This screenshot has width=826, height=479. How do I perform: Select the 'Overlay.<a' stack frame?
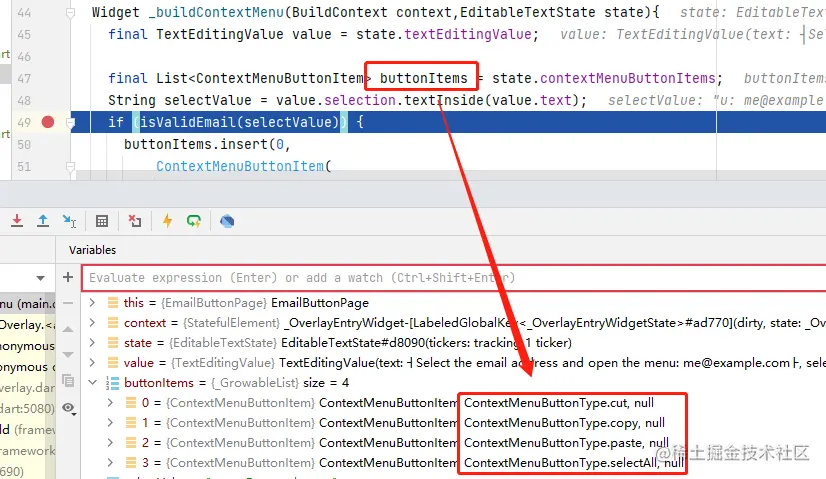pos(27,325)
